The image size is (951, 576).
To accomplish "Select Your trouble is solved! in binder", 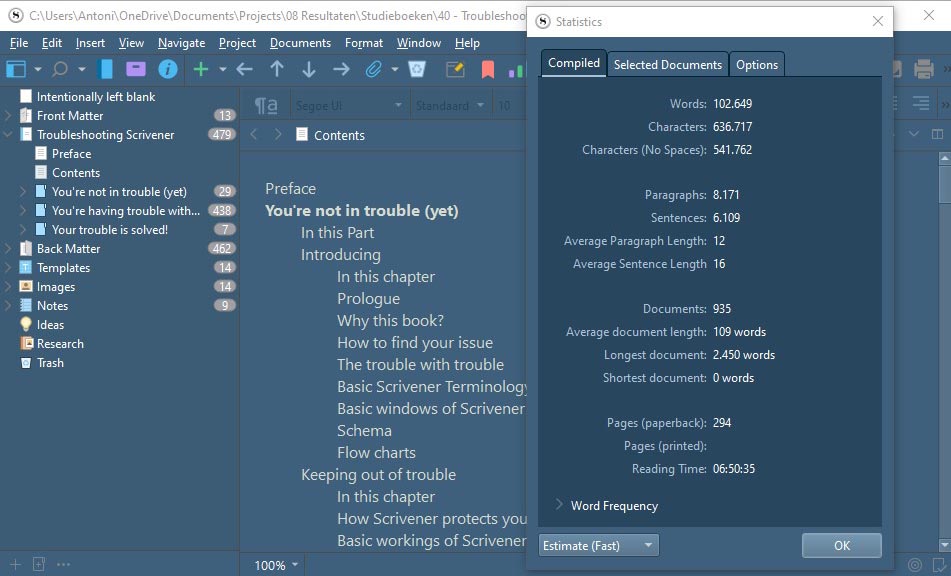I will 110,229.
